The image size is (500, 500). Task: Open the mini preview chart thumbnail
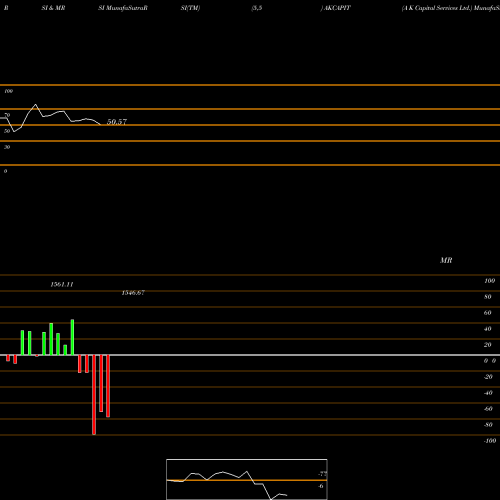(247, 479)
